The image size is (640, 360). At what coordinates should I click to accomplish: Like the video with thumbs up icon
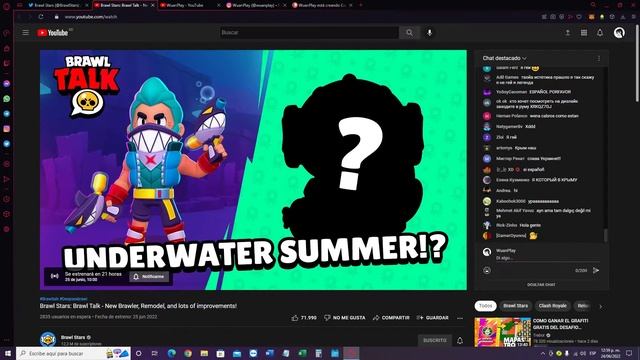(295, 318)
